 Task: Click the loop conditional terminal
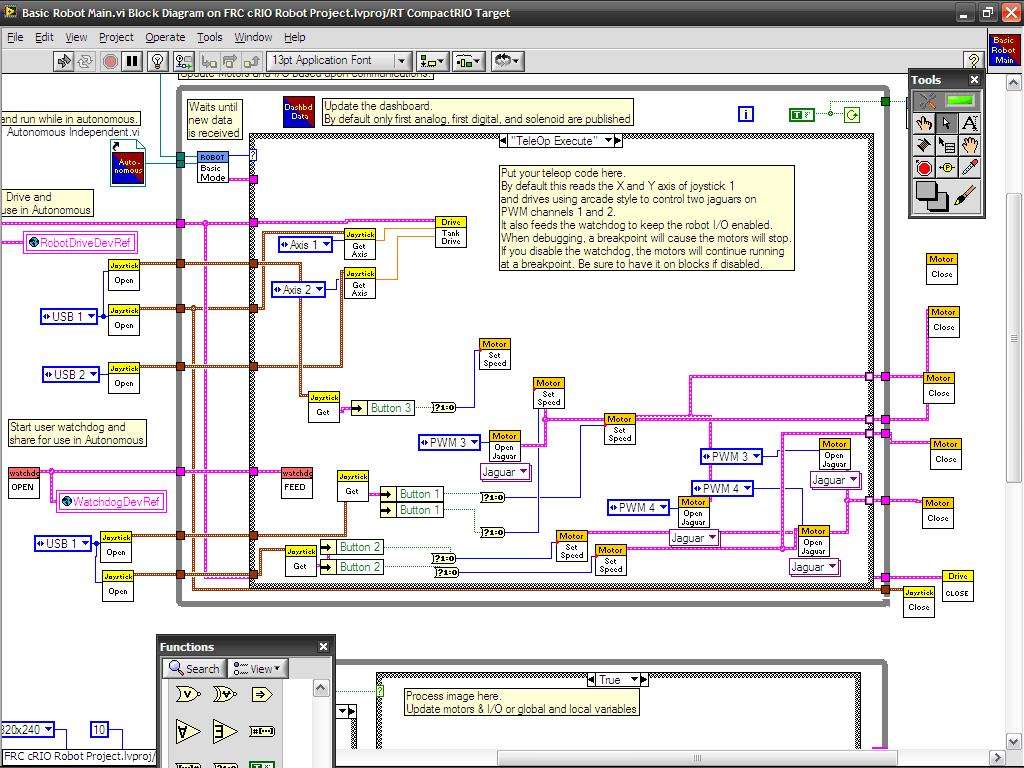click(x=852, y=115)
